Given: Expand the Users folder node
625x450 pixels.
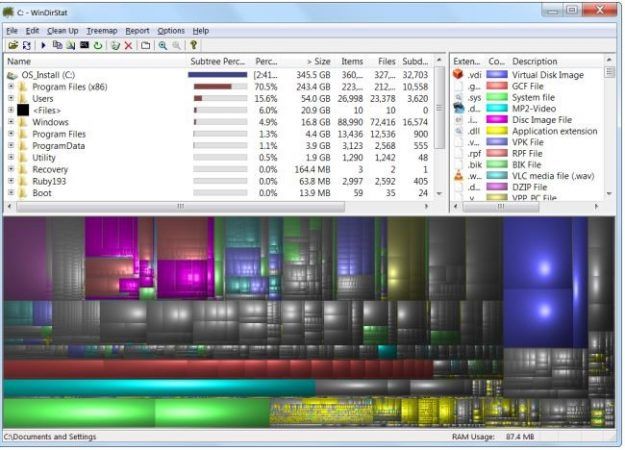Looking at the screenshot, I should click(11, 98).
